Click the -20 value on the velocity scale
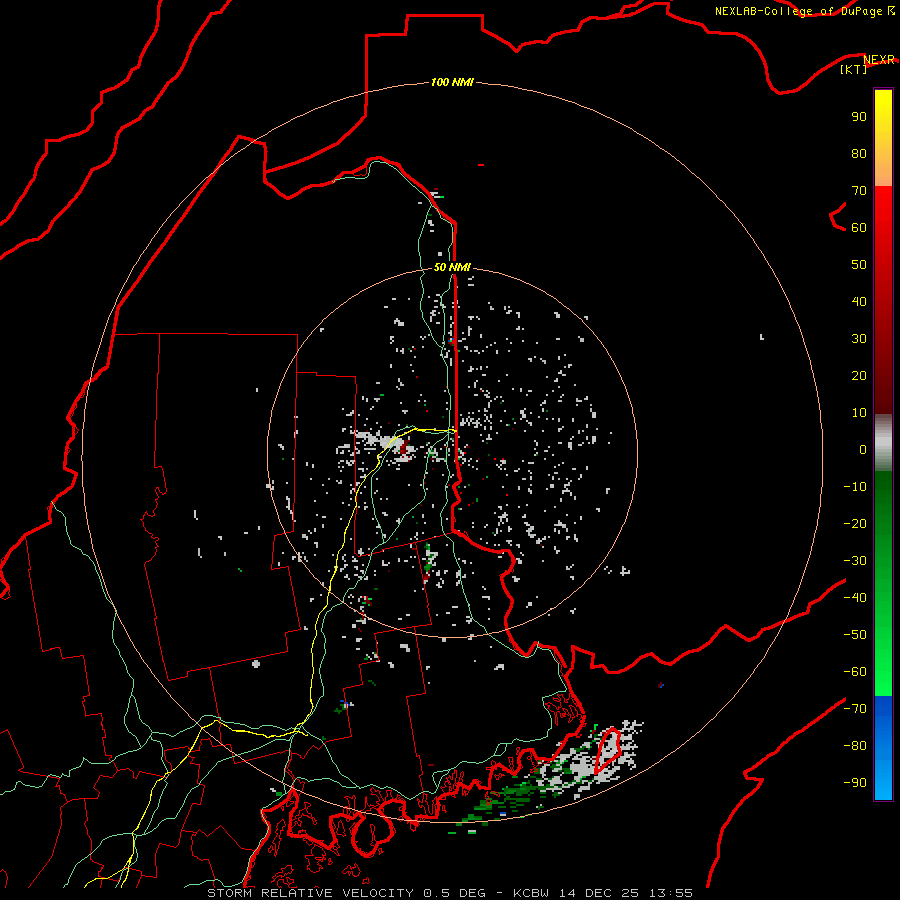900x900 pixels. pyautogui.click(x=855, y=523)
